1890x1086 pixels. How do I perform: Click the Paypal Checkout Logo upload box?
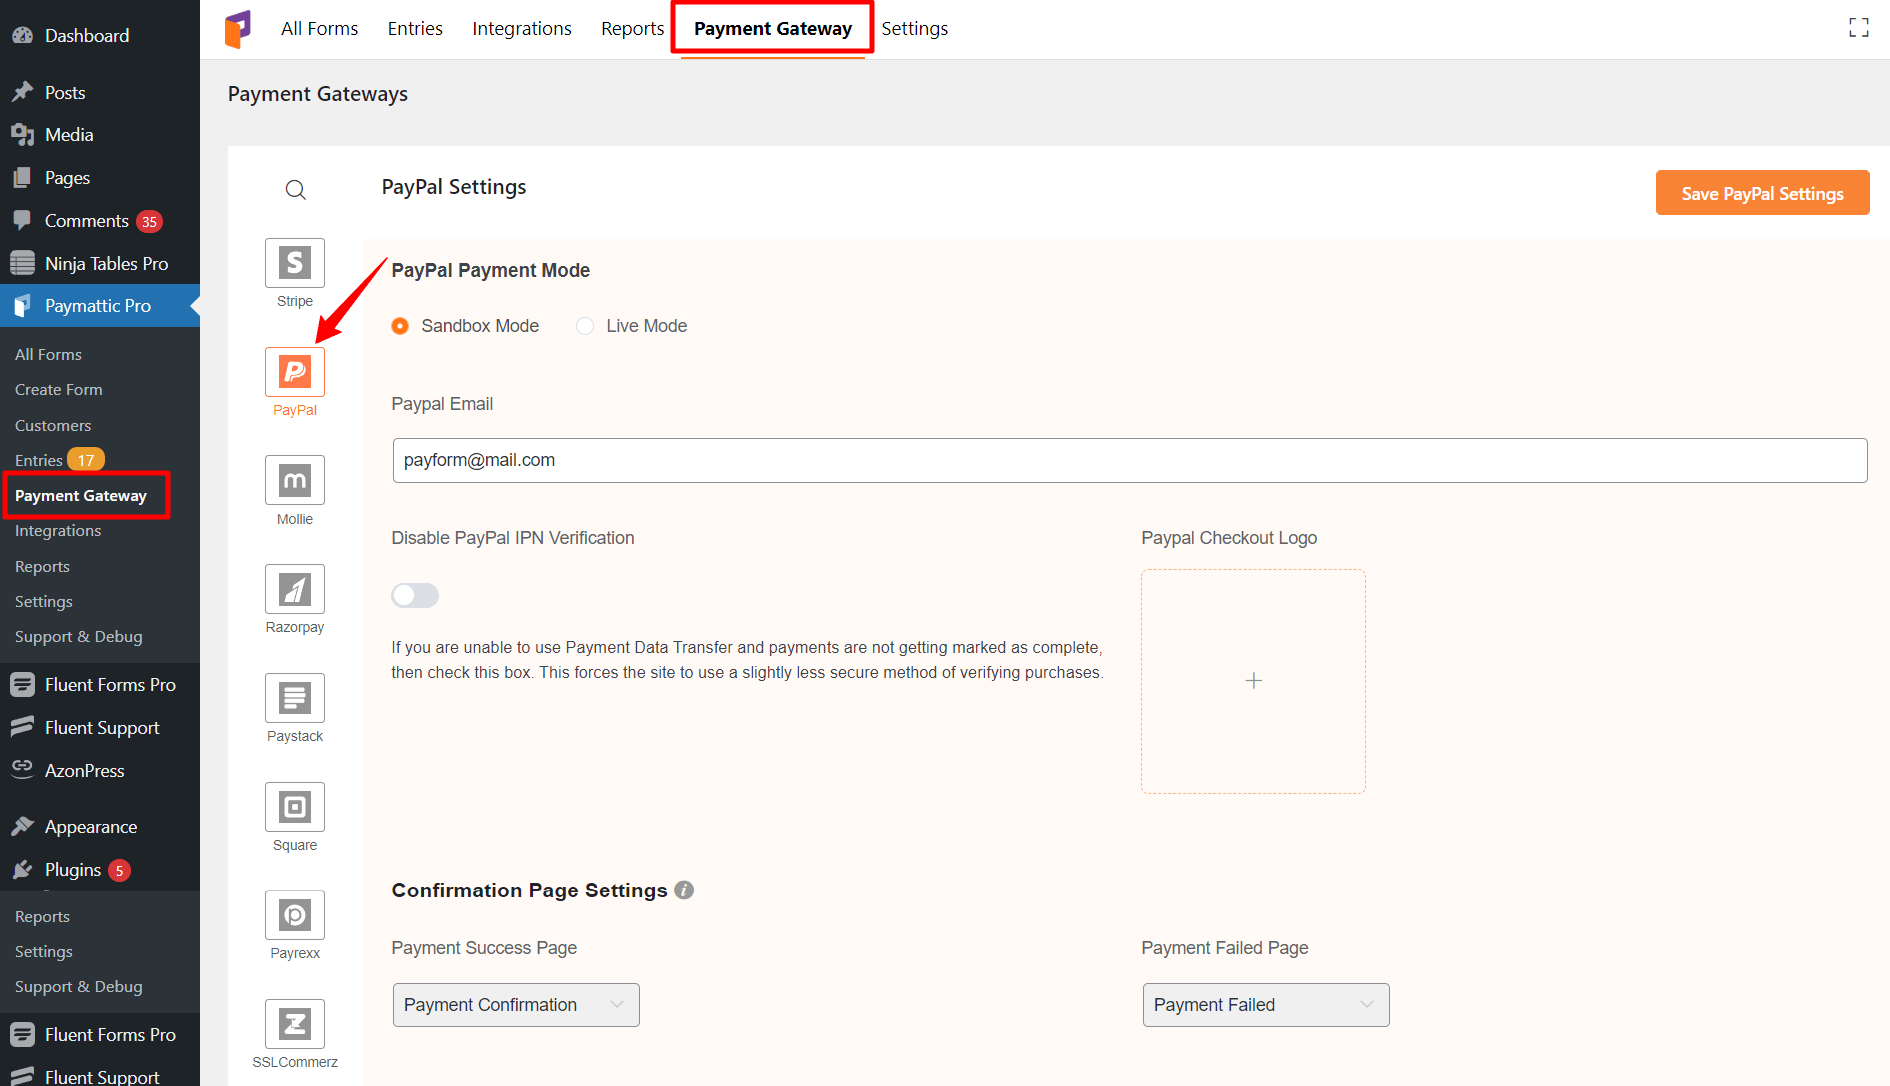(1254, 682)
